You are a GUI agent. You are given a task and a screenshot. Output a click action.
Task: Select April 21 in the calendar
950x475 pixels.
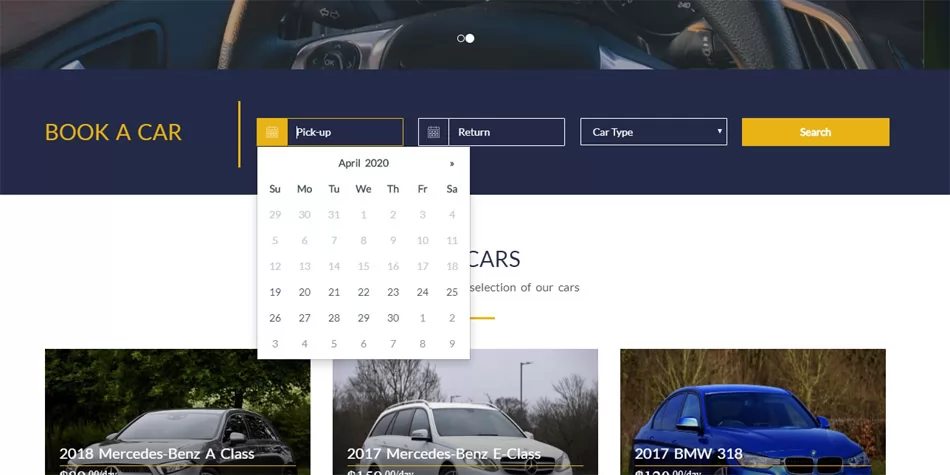(334, 292)
